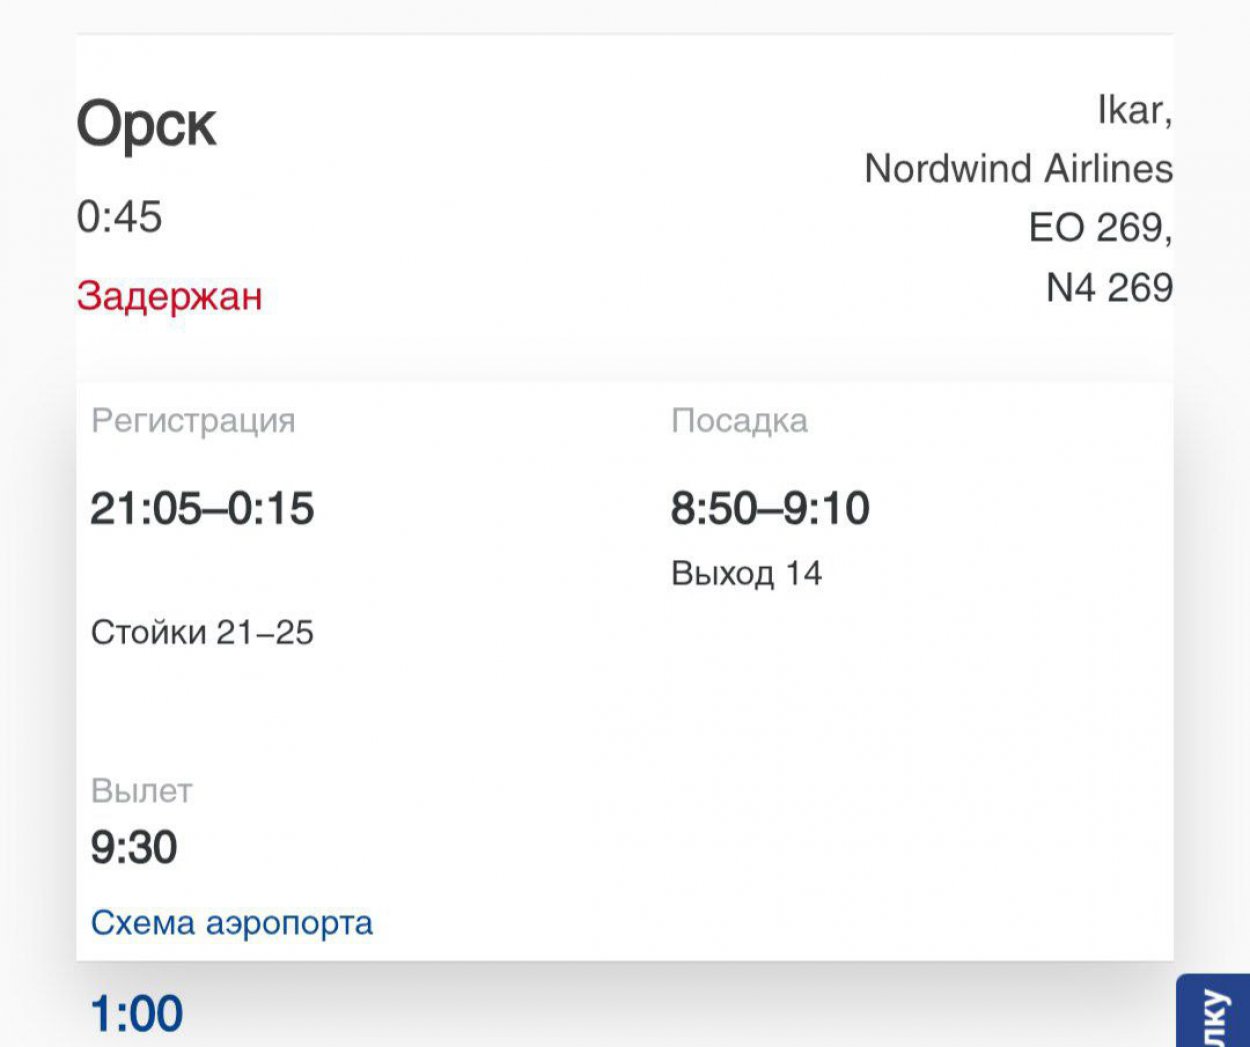Click the "Орск" destination heading
The width and height of the screenshot is (1250, 1047).
(146, 126)
